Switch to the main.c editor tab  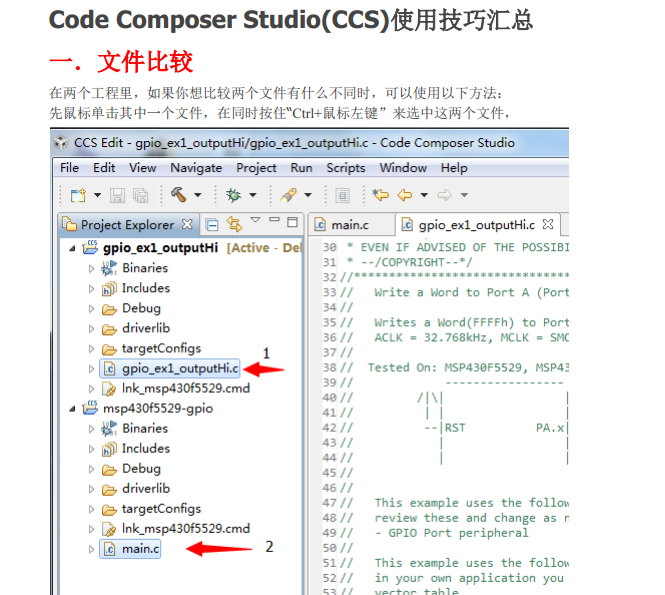(x=350, y=225)
